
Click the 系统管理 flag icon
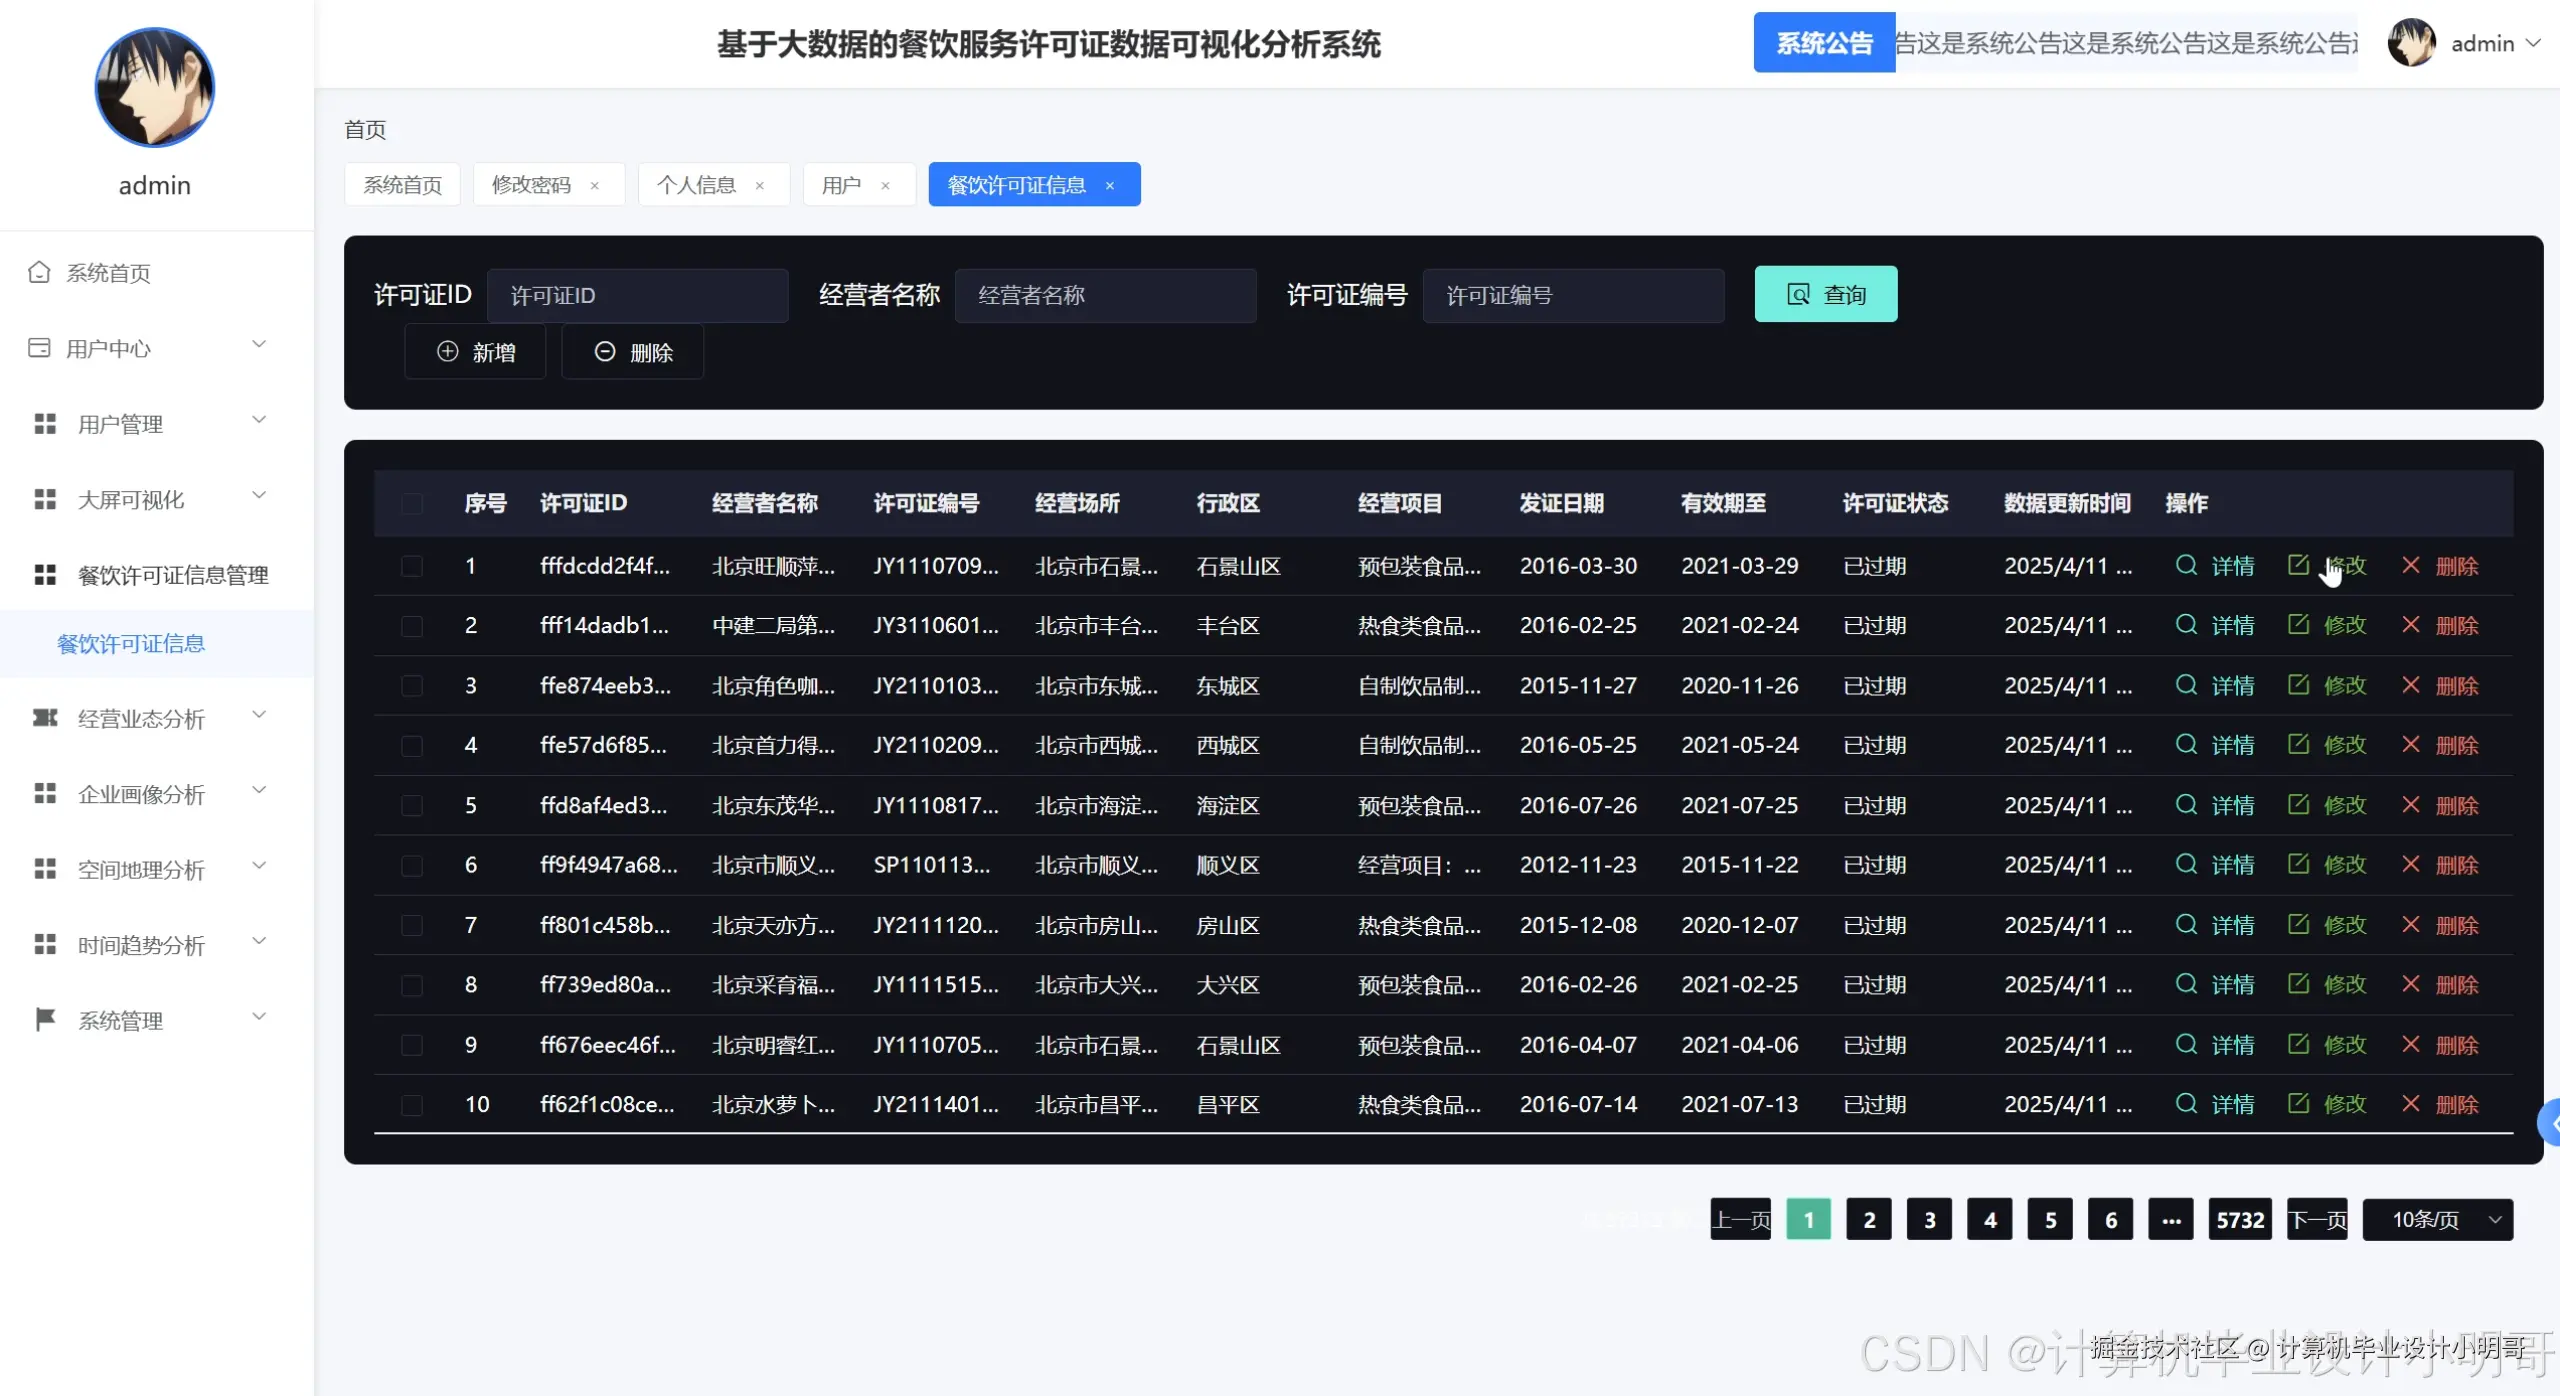pos(44,1019)
